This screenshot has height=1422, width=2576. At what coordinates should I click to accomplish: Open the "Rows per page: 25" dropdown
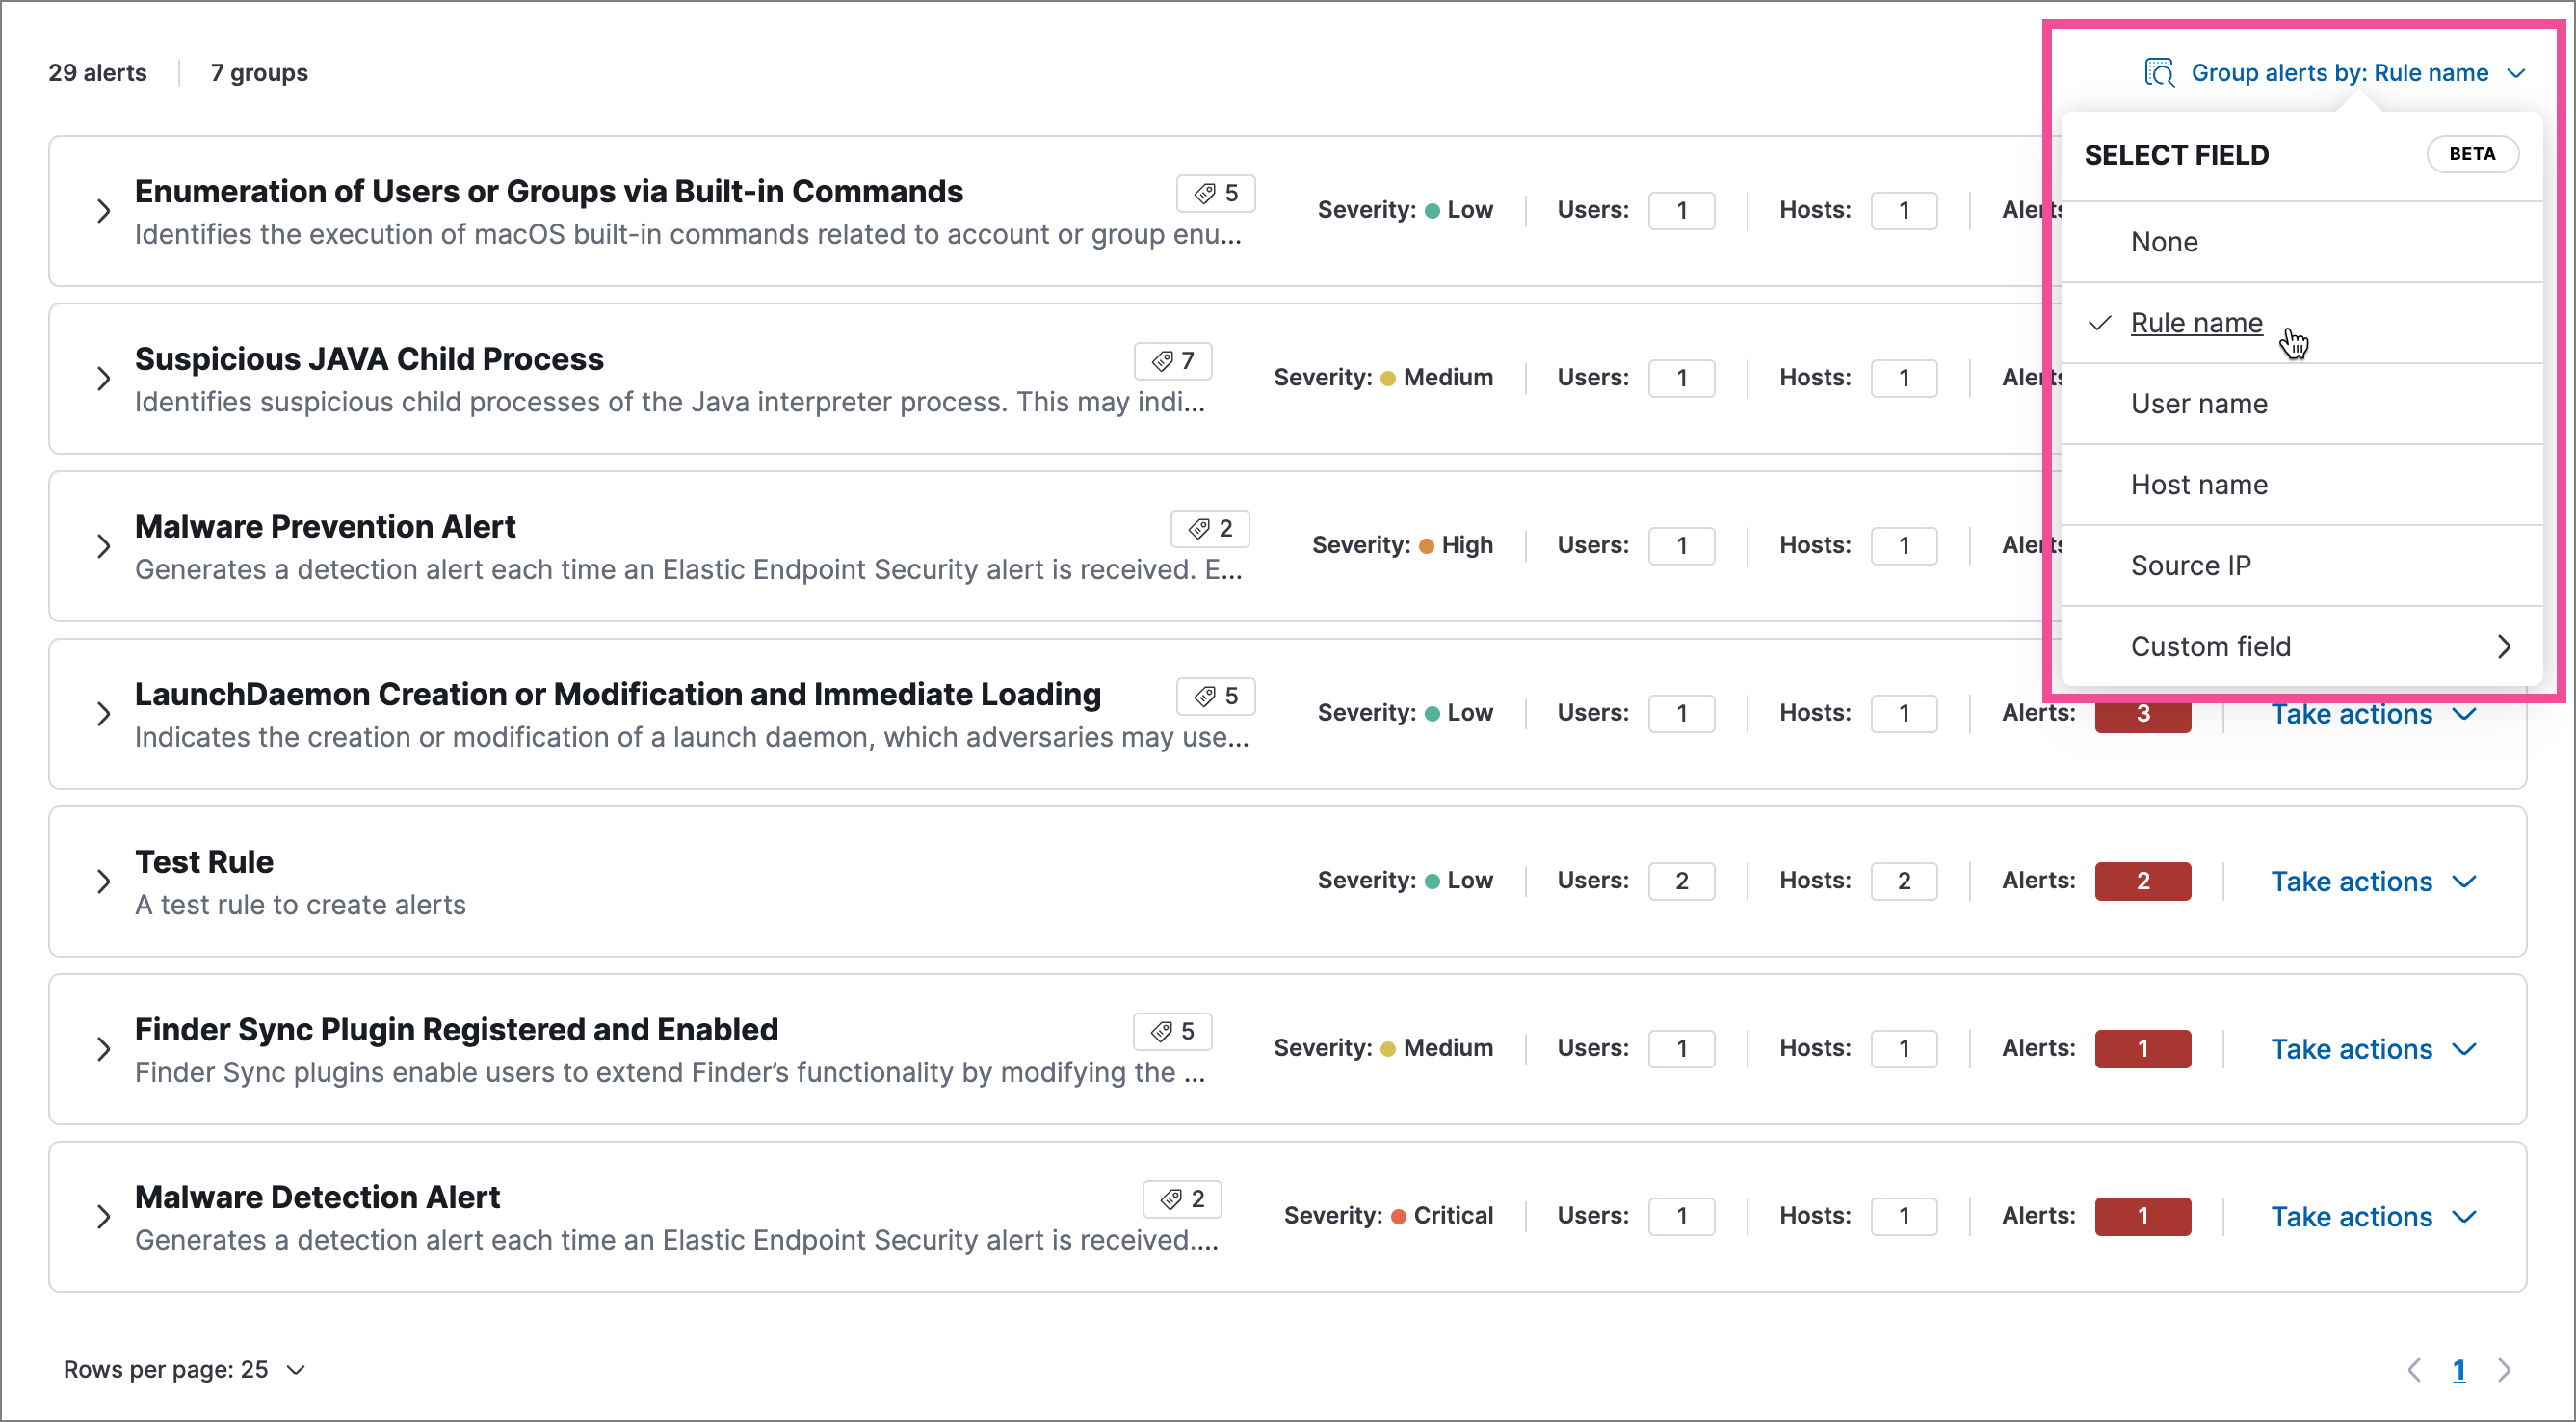point(185,1369)
